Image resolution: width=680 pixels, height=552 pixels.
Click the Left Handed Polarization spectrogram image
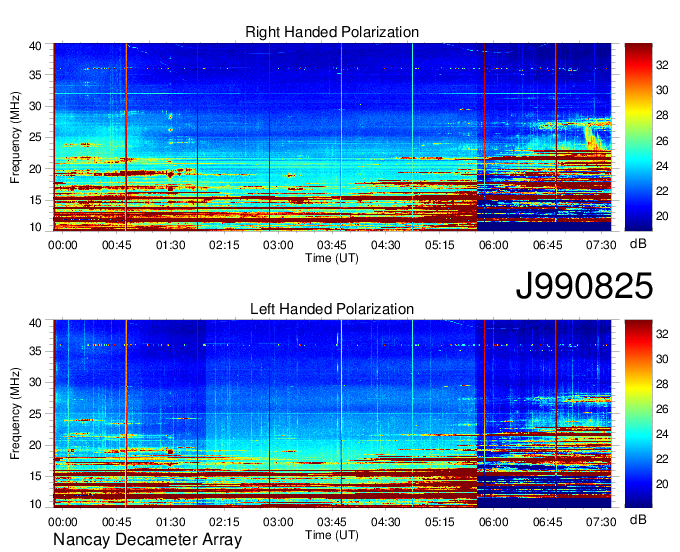click(332, 414)
